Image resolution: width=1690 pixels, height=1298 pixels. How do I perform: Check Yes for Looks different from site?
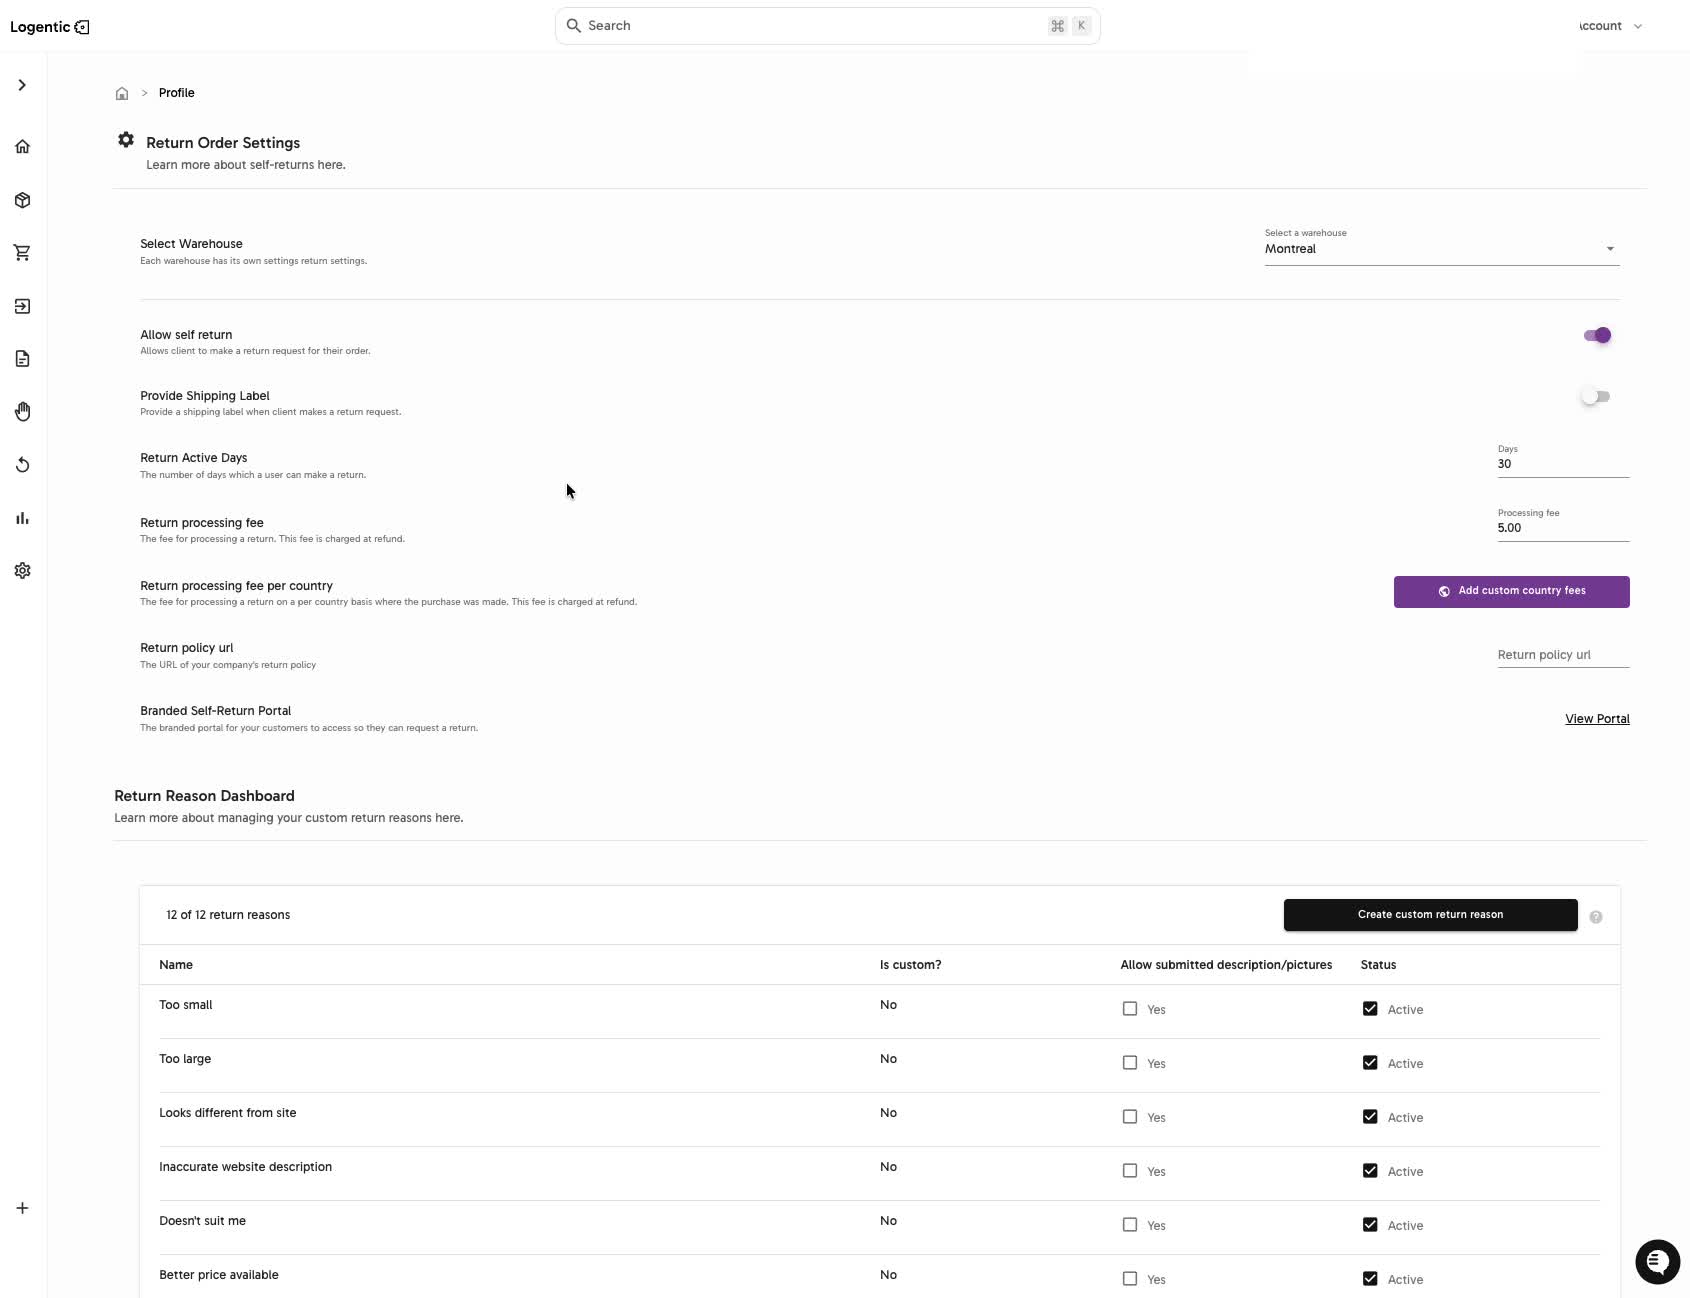pos(1130,1117)
